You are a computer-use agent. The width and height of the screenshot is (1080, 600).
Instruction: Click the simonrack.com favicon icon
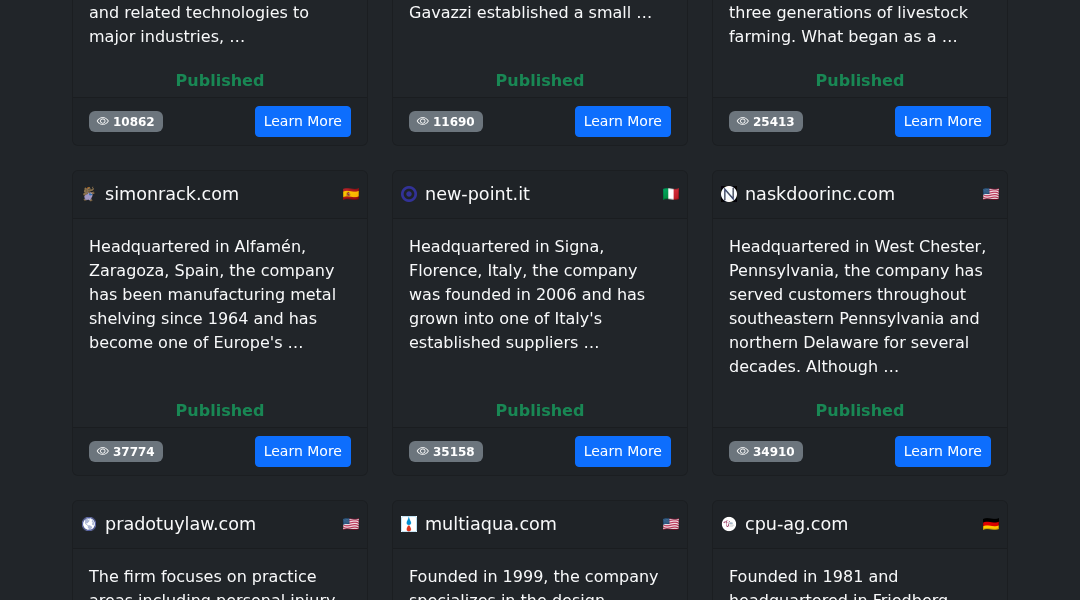(89, 194)
